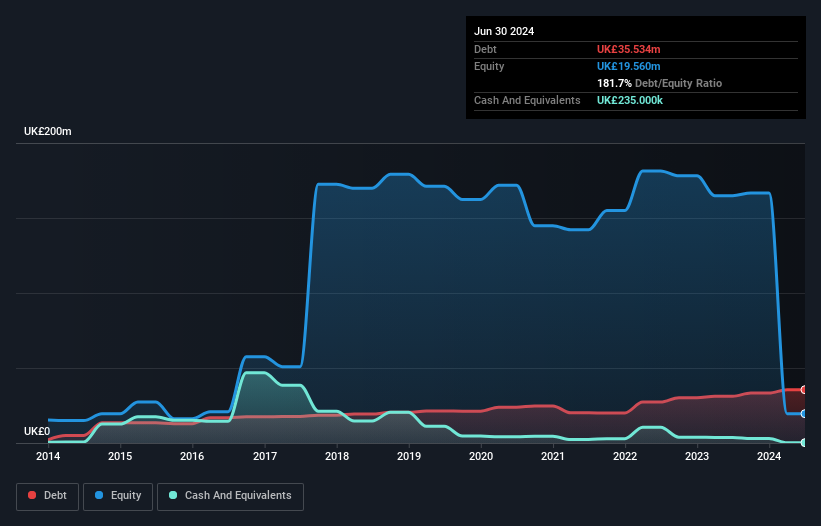Screen dimensions: 821x526
Task: Click the 2022 x-axis label
Action: 625,456
